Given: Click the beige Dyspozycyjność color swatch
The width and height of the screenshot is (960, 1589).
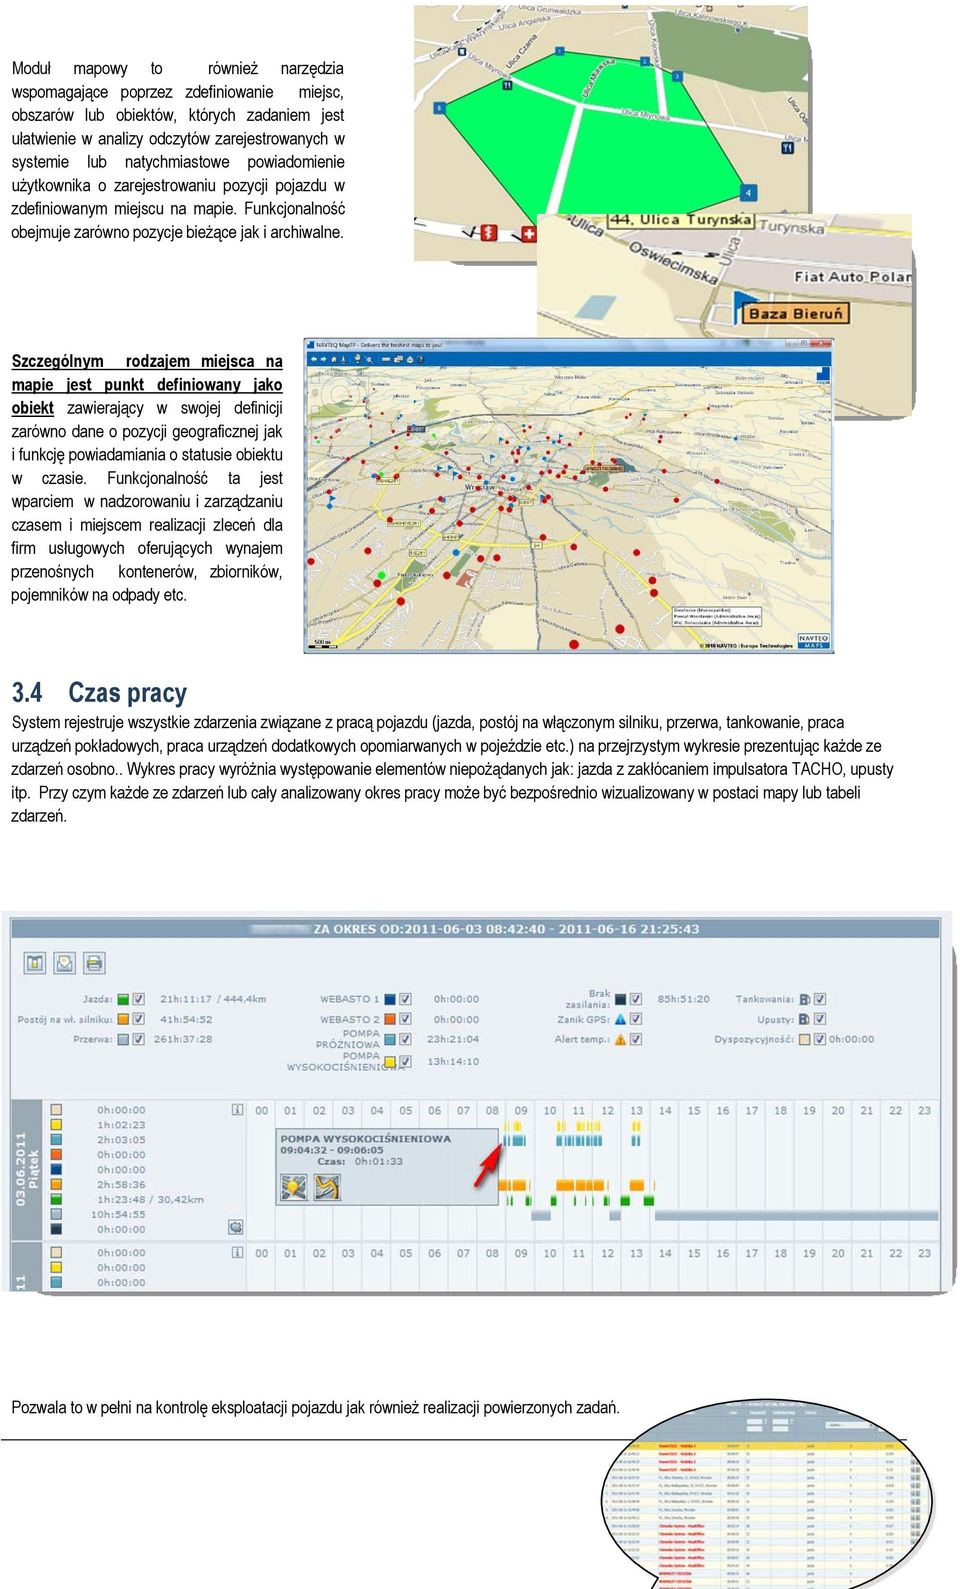Looking at the screenshot, I should click(804, 1039).
